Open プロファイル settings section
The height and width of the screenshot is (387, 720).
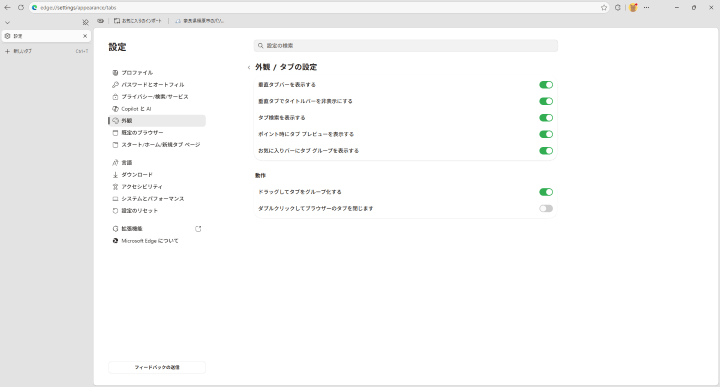point(157,73)
